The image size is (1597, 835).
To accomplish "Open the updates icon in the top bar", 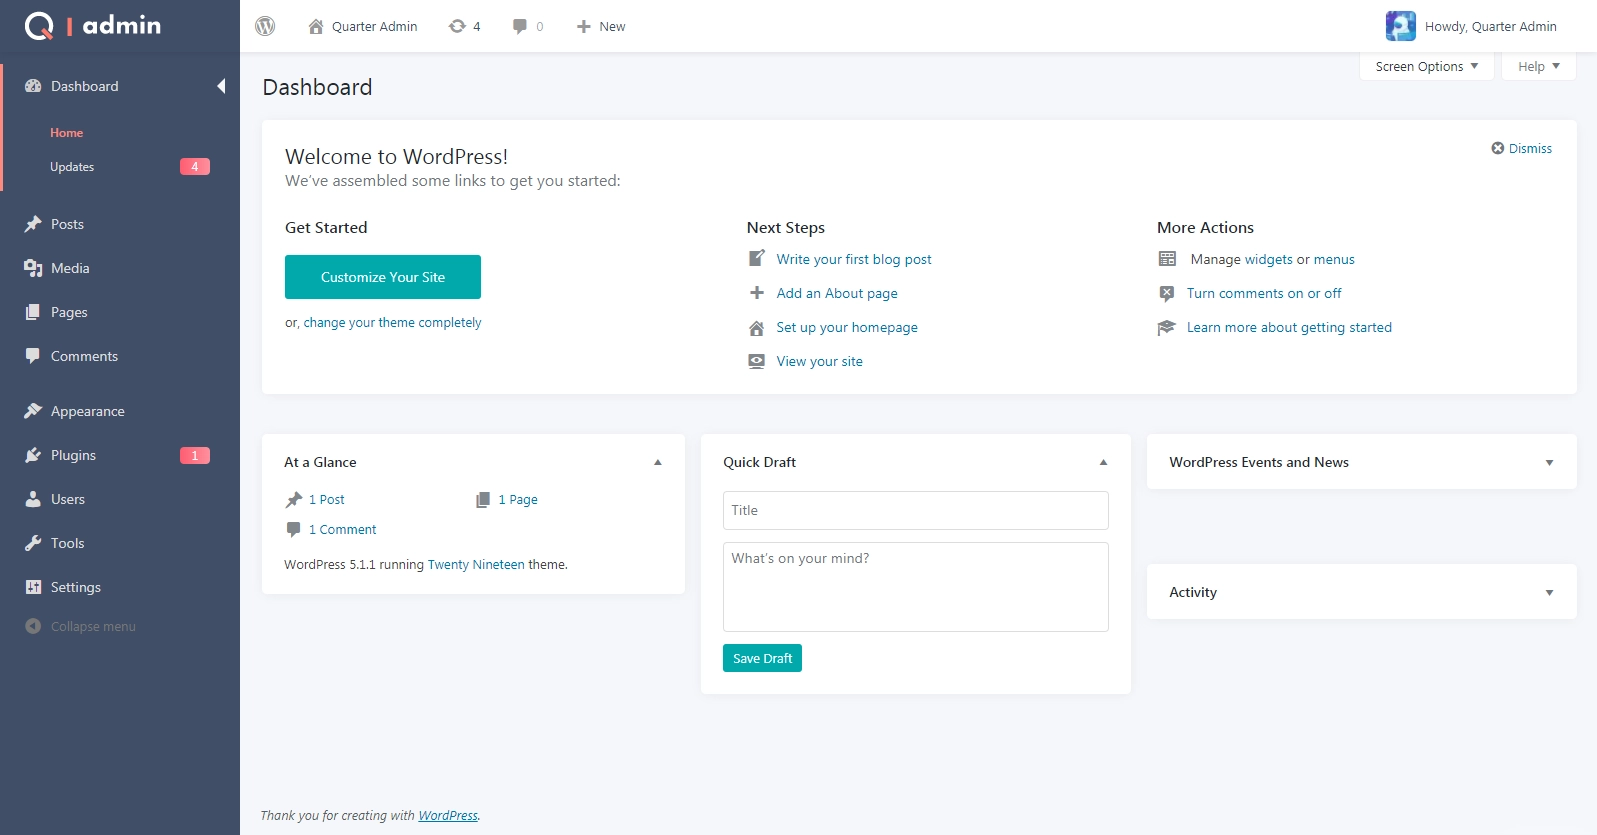I will (458, 26).
